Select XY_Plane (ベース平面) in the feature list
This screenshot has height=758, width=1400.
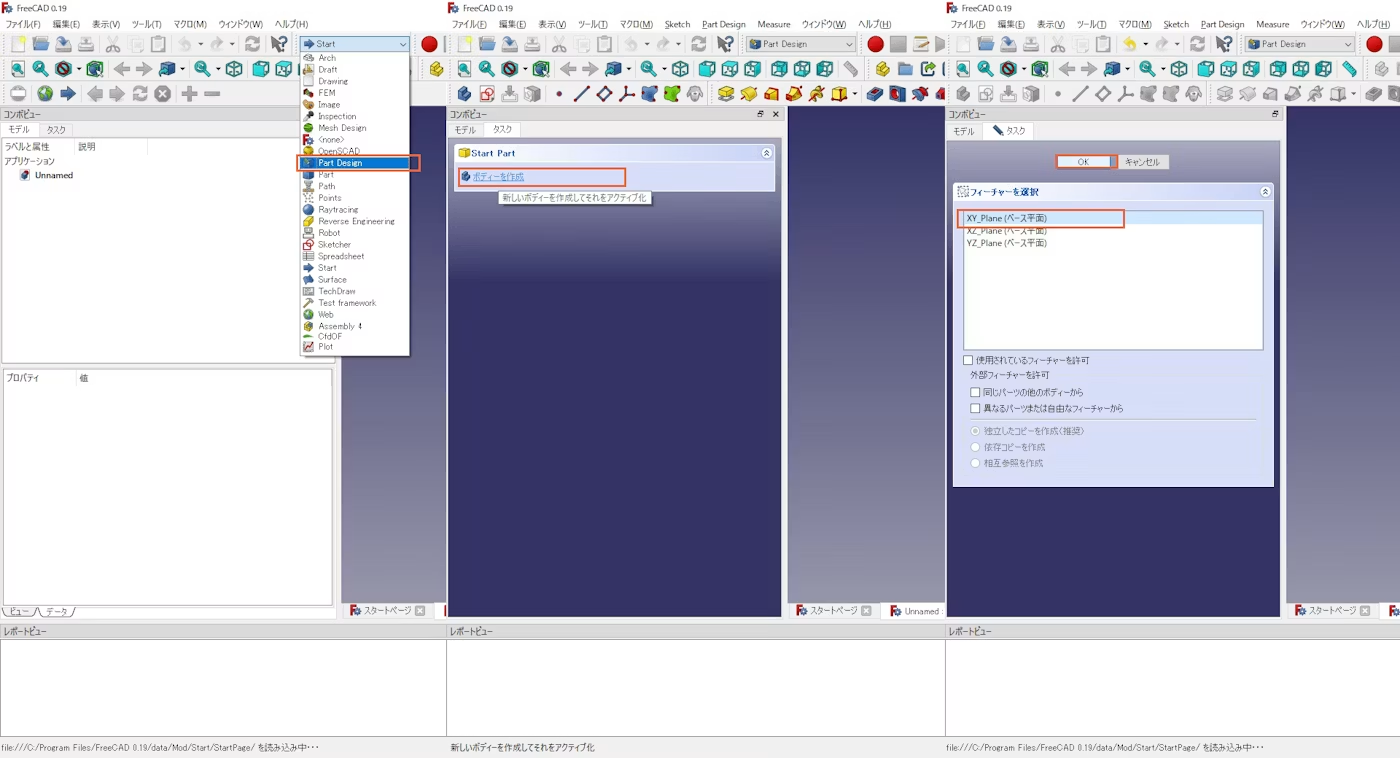click(1113, 218)
